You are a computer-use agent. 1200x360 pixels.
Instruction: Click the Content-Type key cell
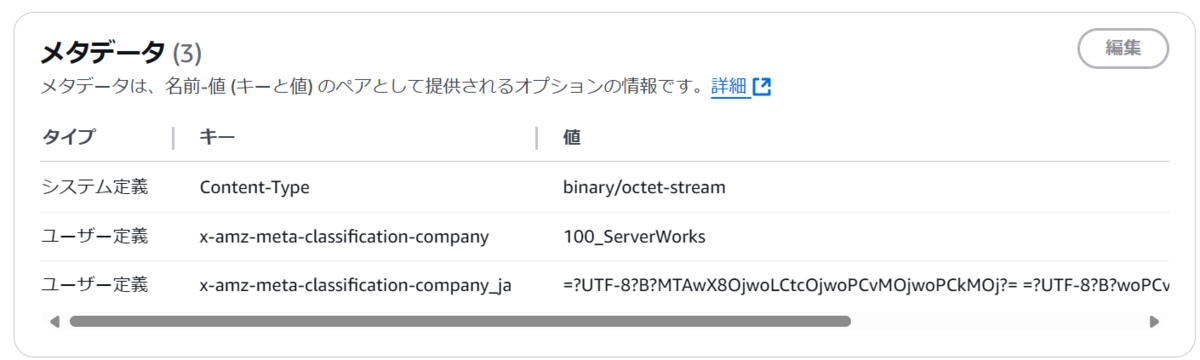(255, 187)
